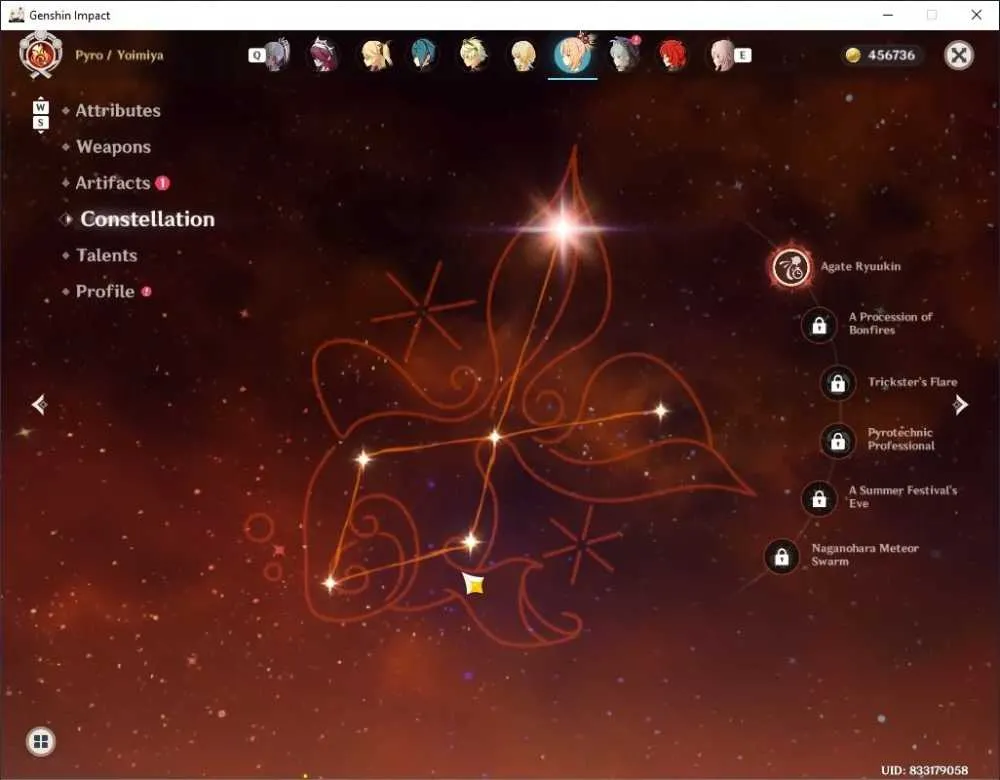This screenshot has height=780, width=1000.
Task: Open the Weapons menu
Action: click(x=114, y=147)
